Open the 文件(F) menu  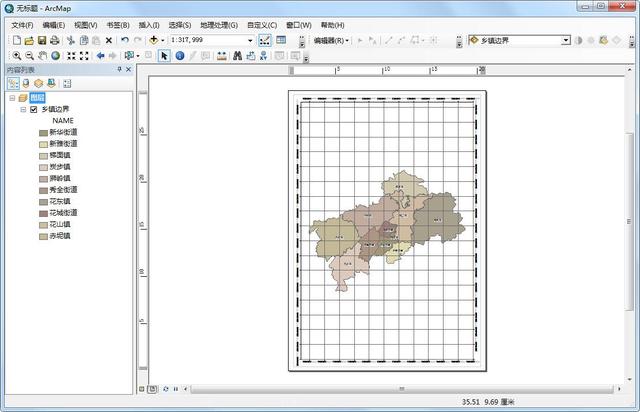pos(22,25)
